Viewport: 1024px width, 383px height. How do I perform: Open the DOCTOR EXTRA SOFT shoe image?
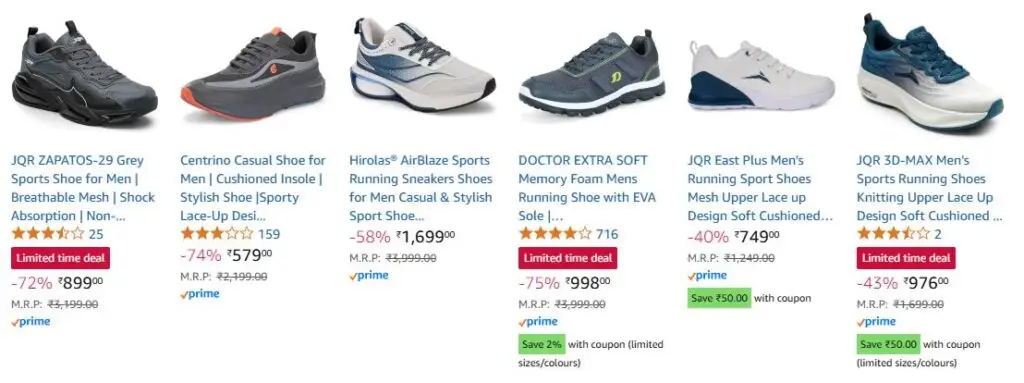[x=592, y=73]
